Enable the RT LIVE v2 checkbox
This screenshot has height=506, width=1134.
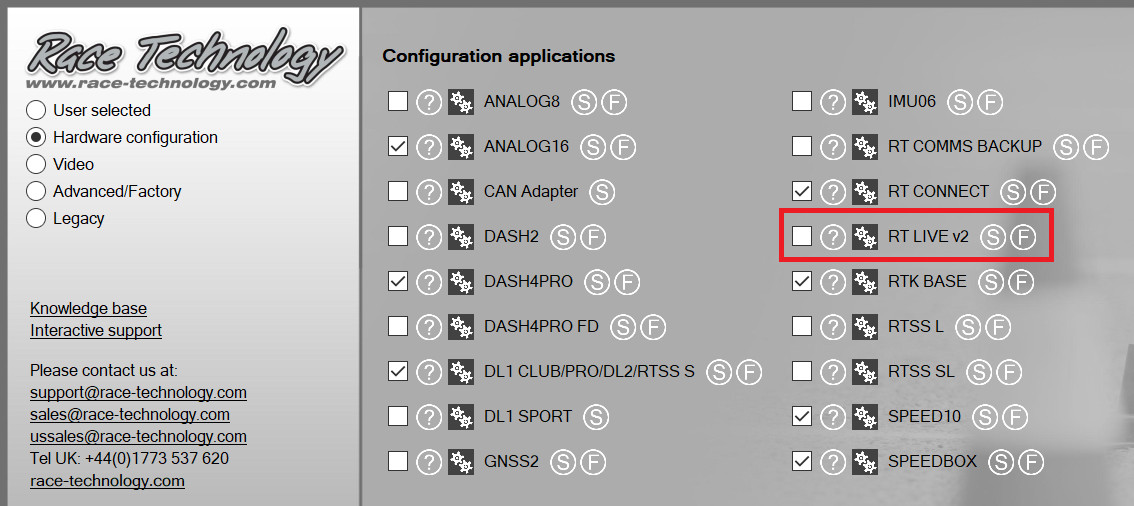click(802, 236)
